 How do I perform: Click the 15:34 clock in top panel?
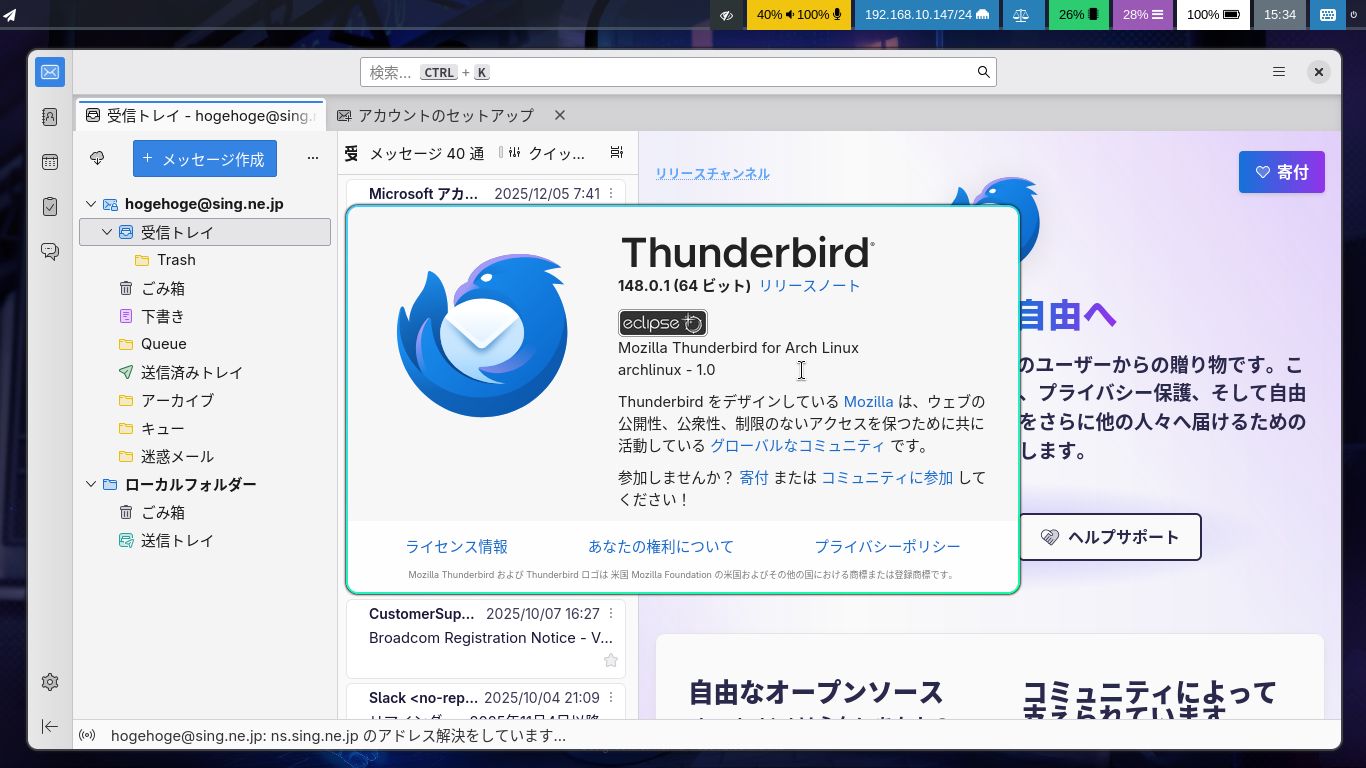[x=1280, y=15]
